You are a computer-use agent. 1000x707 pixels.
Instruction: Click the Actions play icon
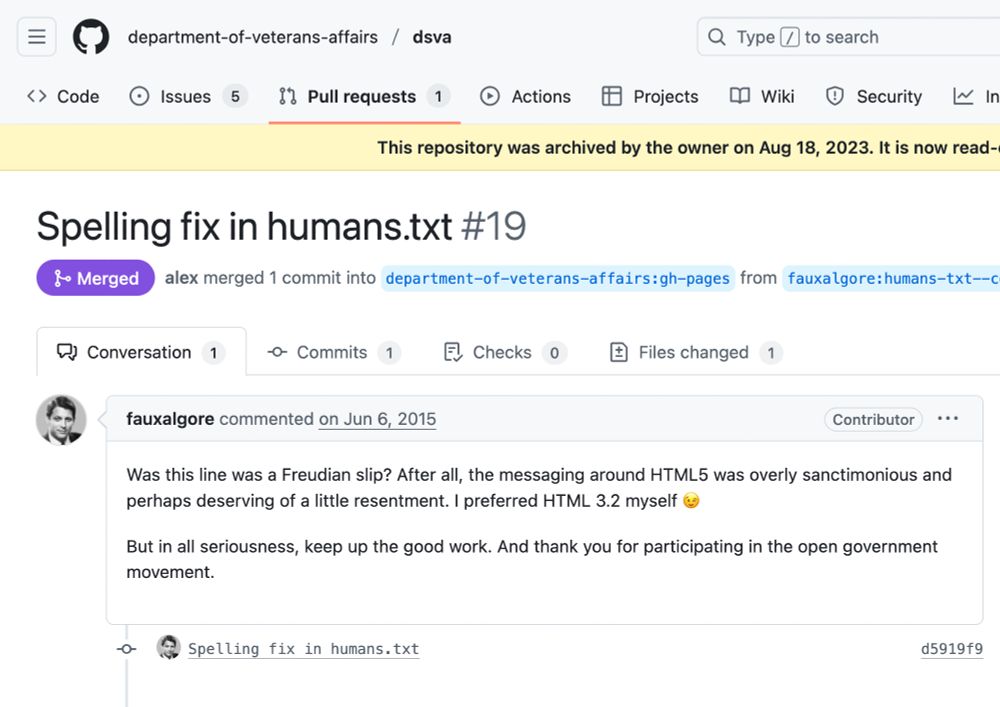click(490, 96)
